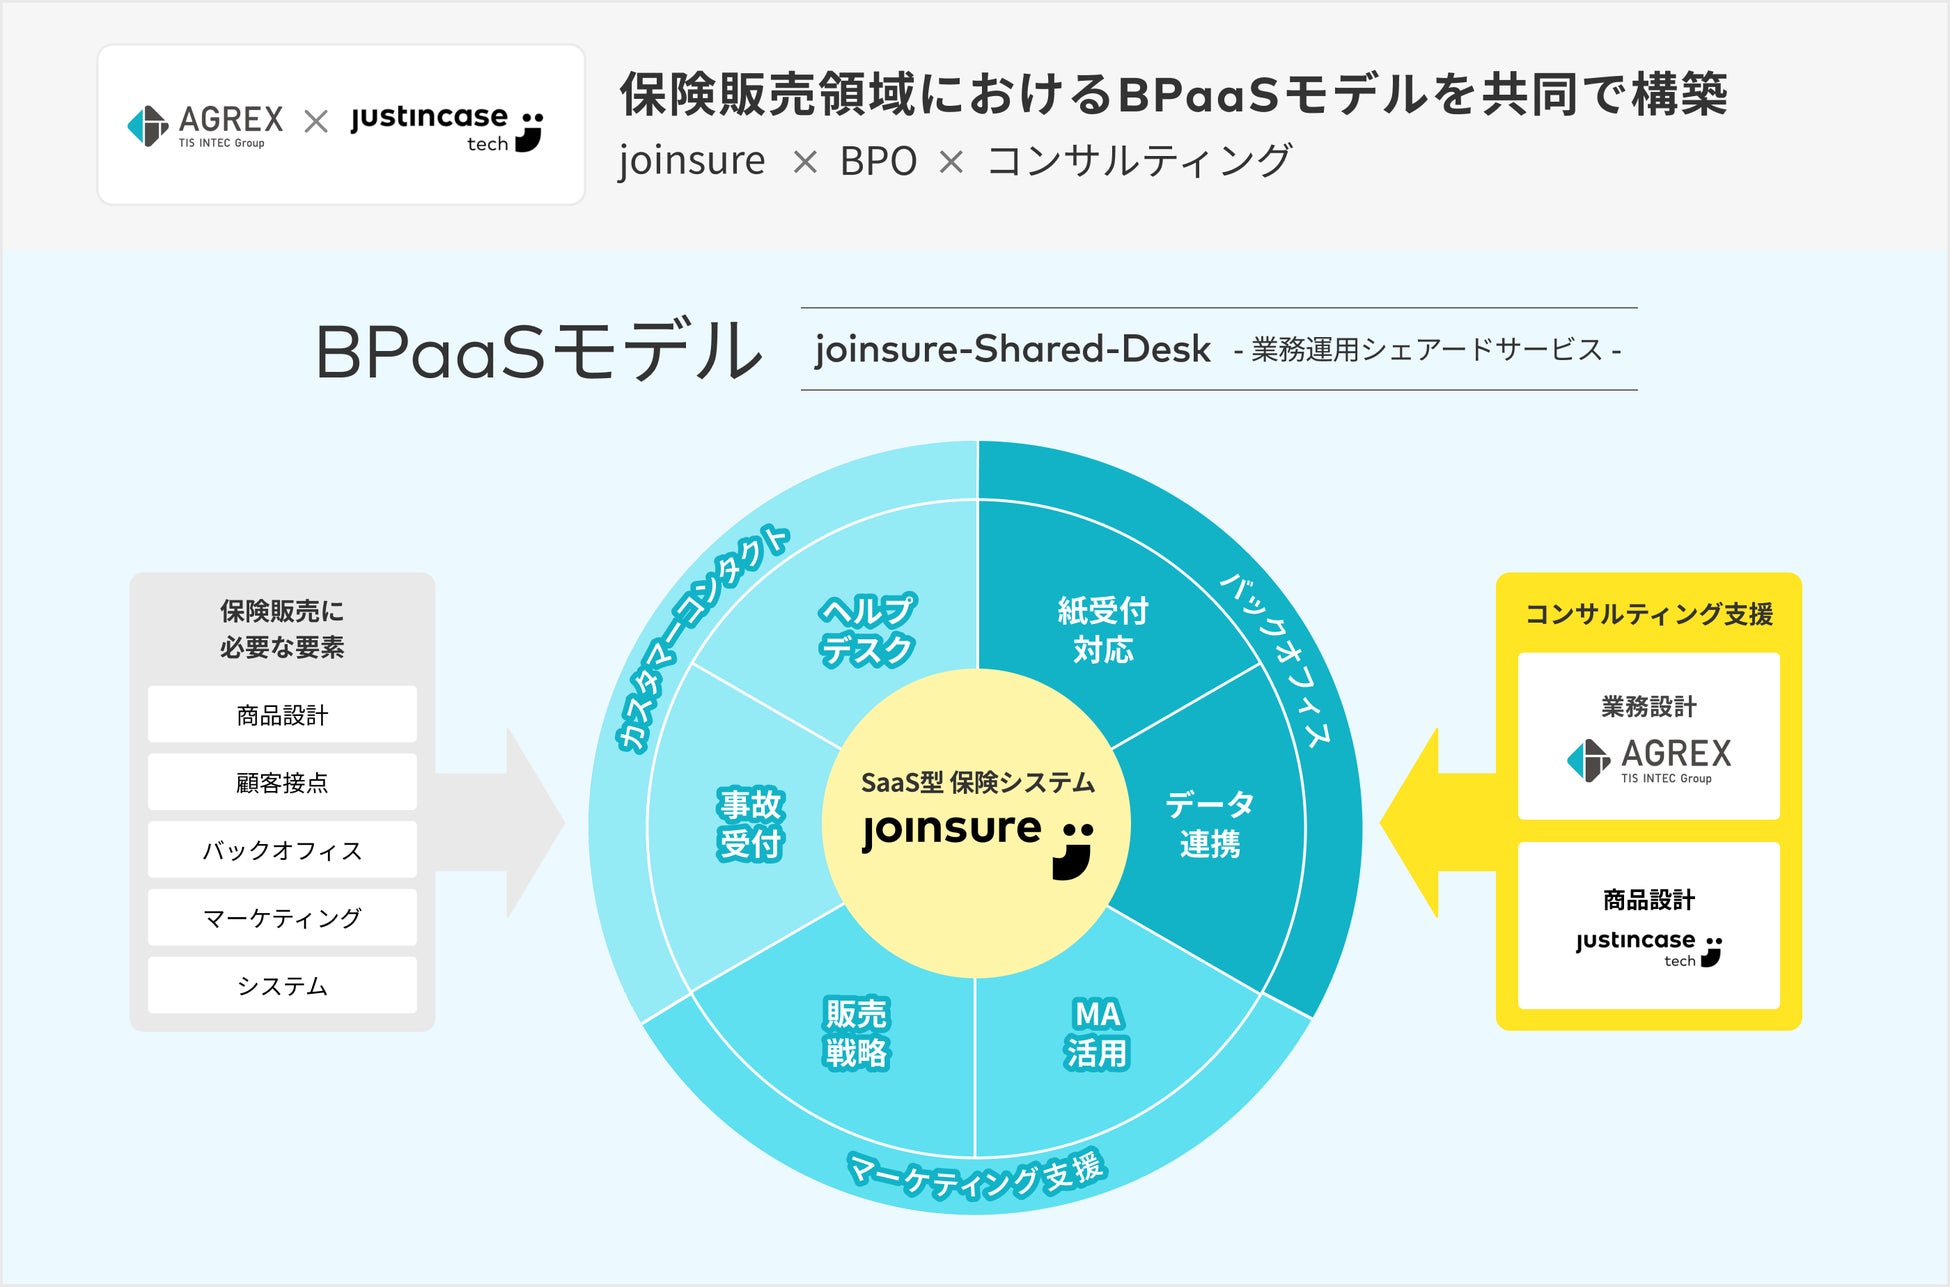Click the 紙受付対応 wheel segment

tap(1102, 630)
